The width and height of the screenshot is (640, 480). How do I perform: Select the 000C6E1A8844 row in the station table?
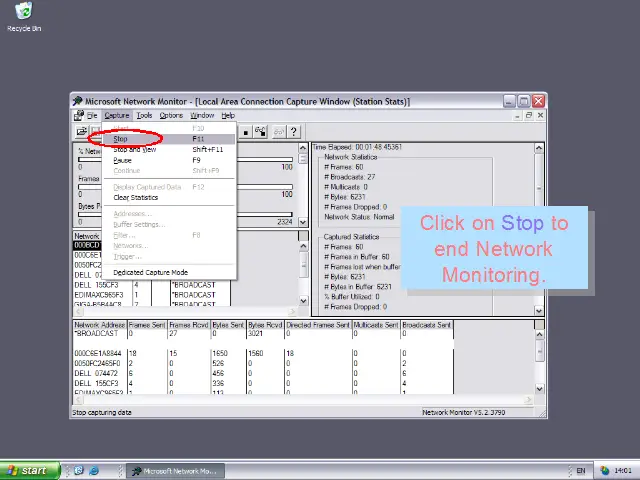(x=263, y=353)
